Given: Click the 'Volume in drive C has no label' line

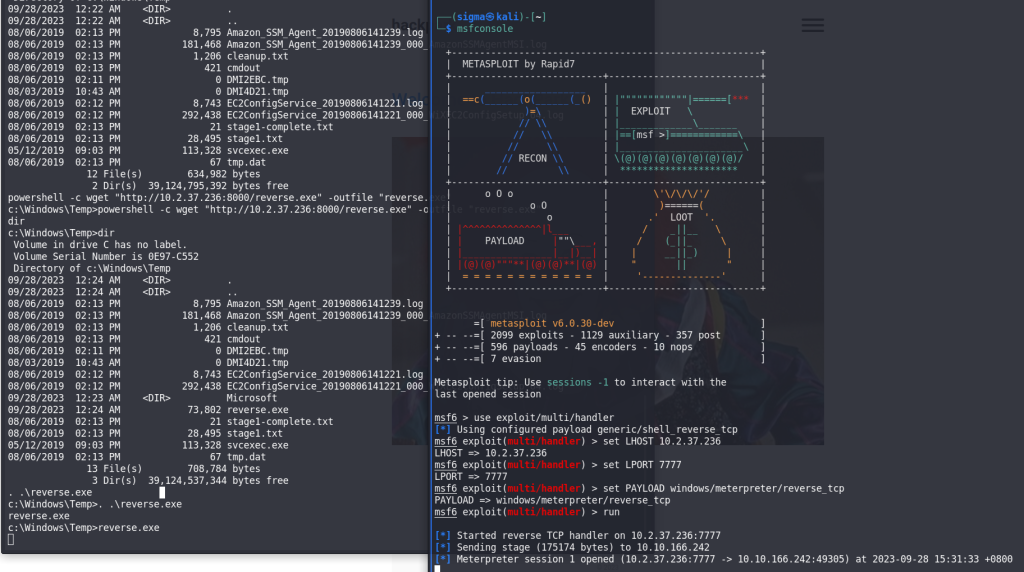Looking at the screenshot, I should click(x=100, y=244).
